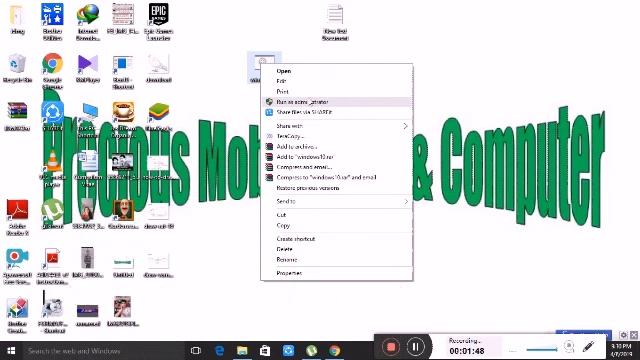Launch the KMPlayer desktop shortcut
The image size is (640, 360).
[88, 67]
